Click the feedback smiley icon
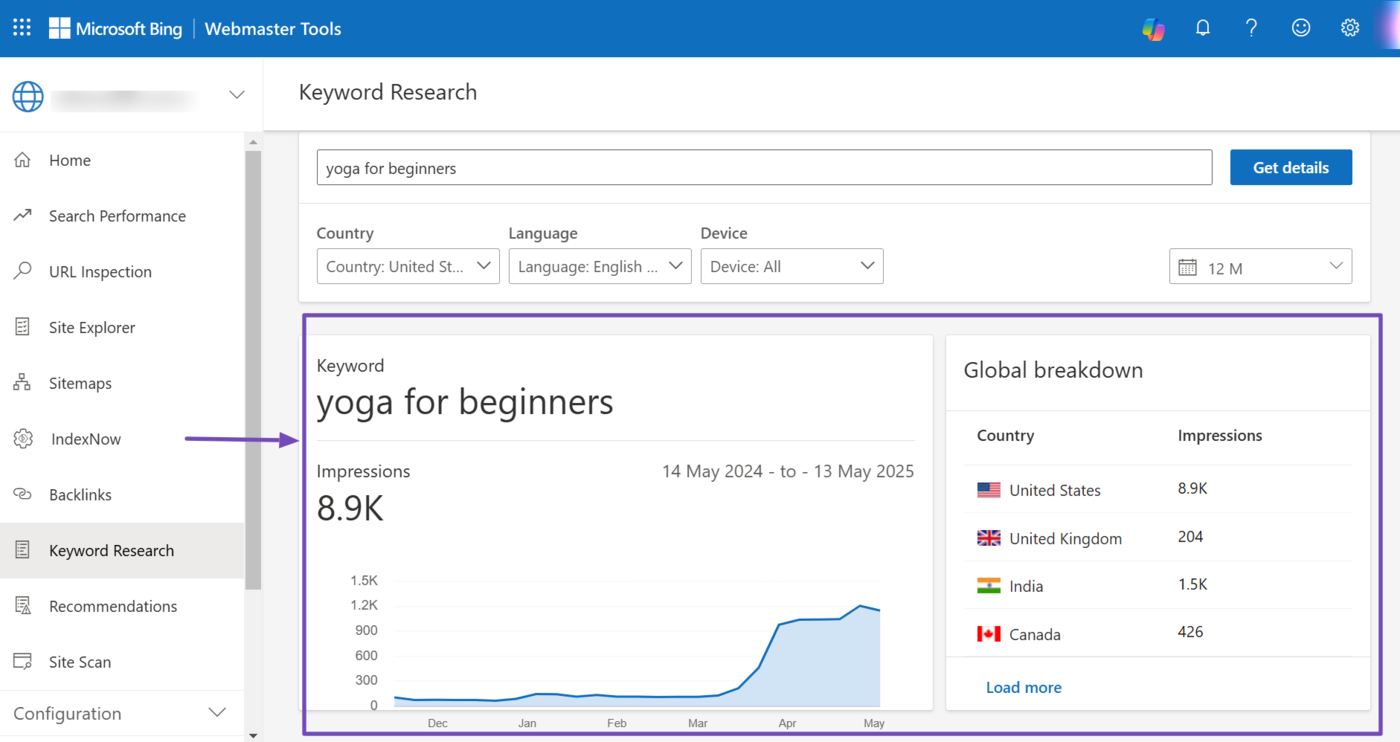The height and width of the screenshot is (742, 1400). tap(1301, 28)
